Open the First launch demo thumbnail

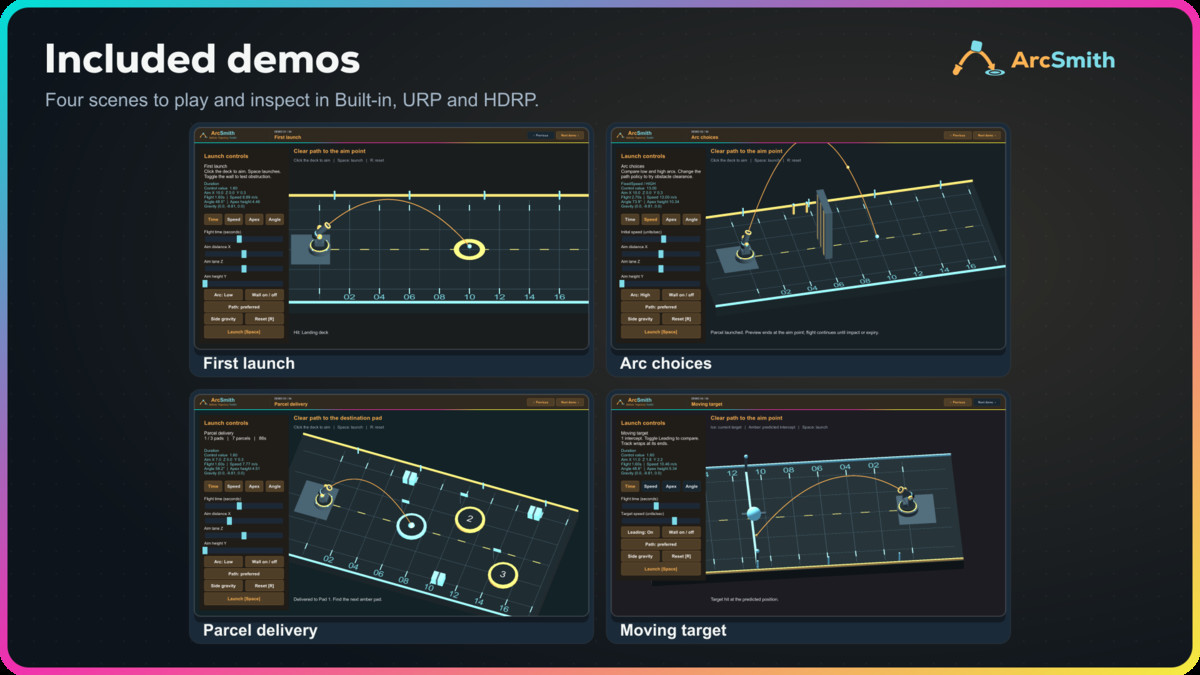[x=393, y=238]
